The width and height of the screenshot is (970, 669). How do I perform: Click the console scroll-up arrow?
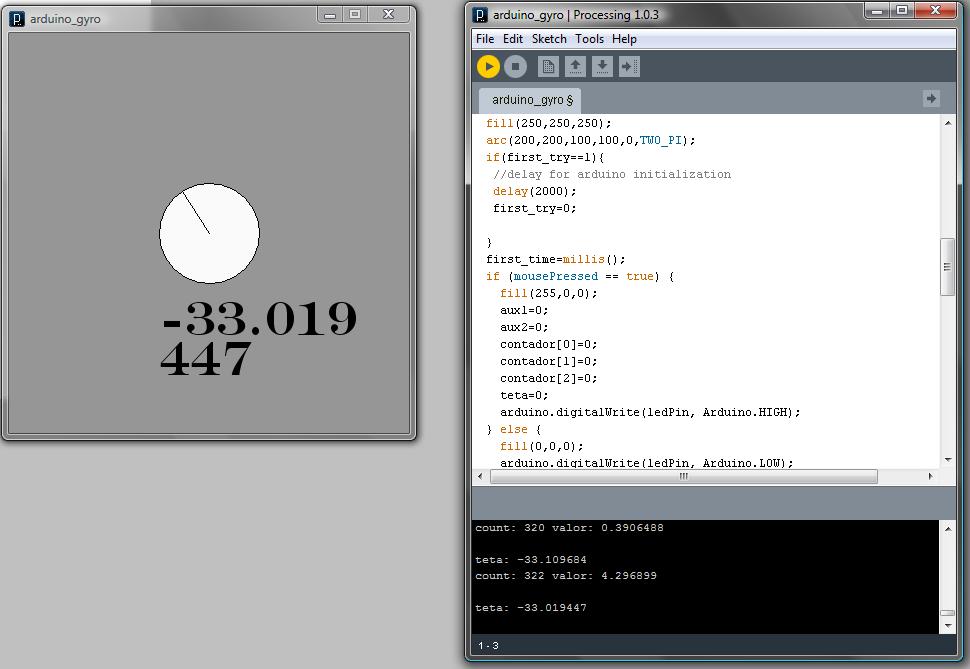(948, 528)
